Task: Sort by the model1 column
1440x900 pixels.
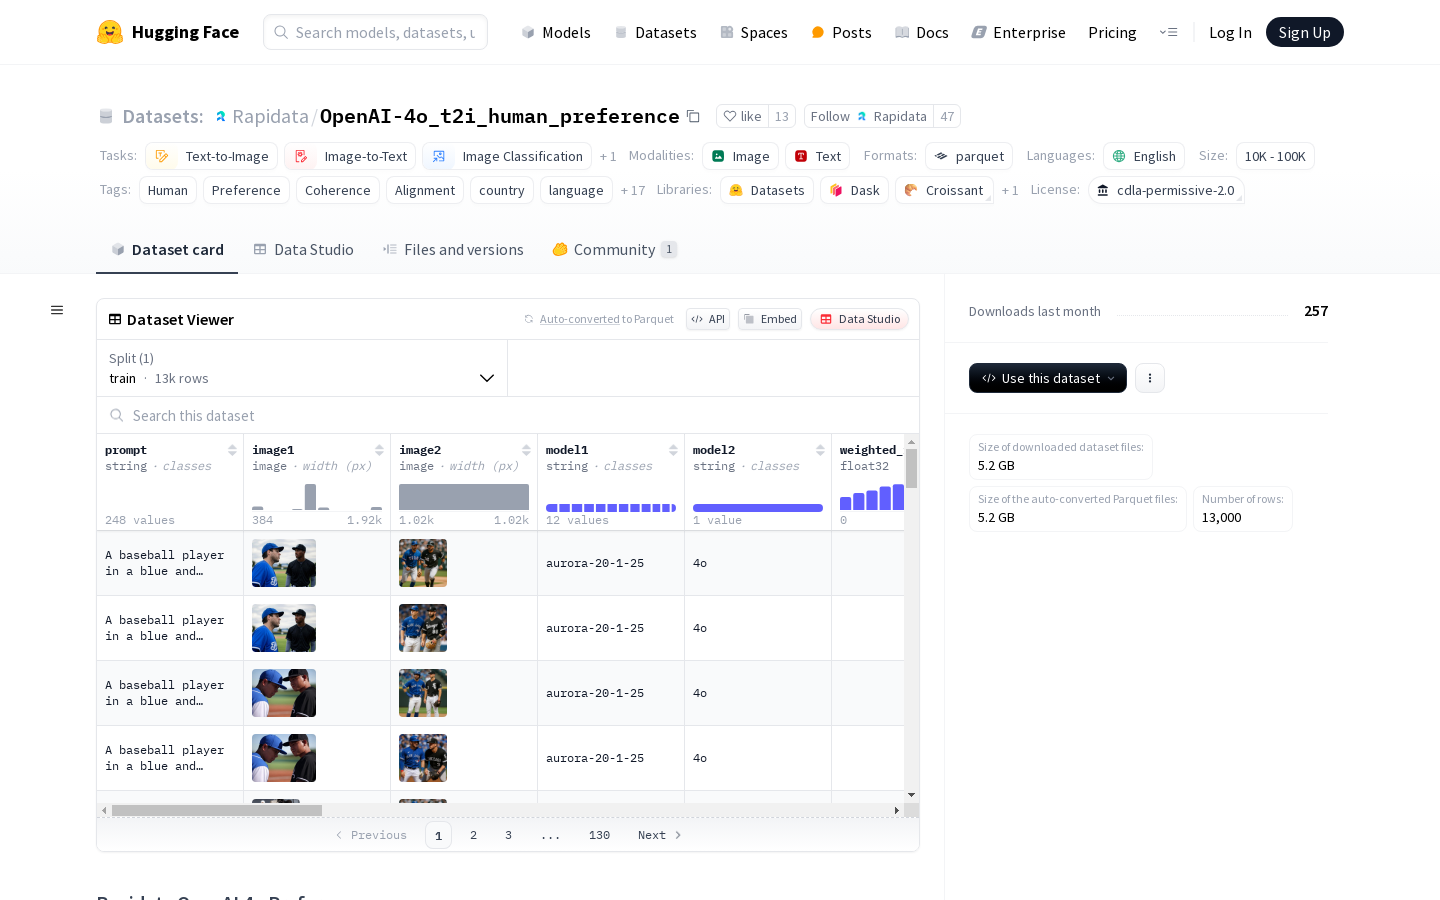Action: pos(673,450)
